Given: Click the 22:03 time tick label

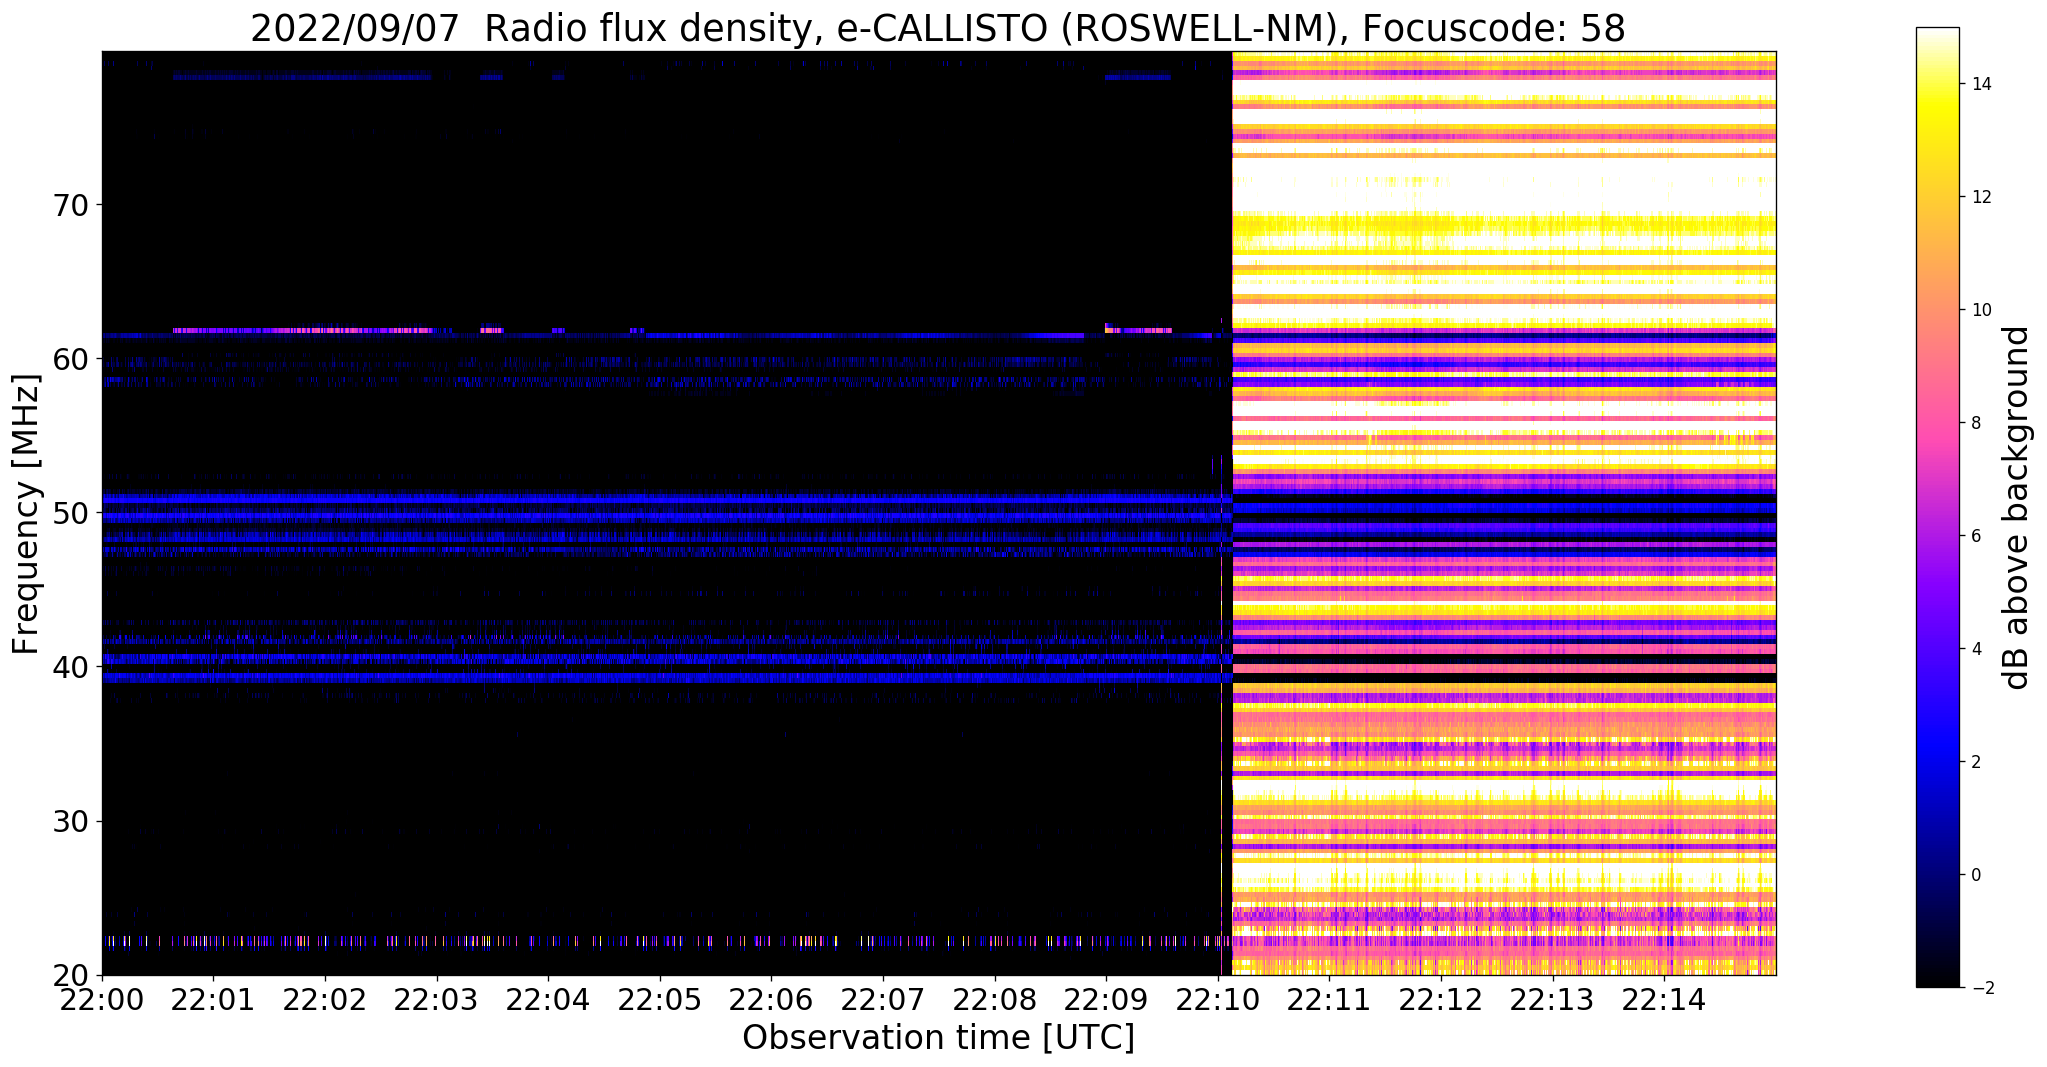Looking at the screenshot, I should [436, 998].
